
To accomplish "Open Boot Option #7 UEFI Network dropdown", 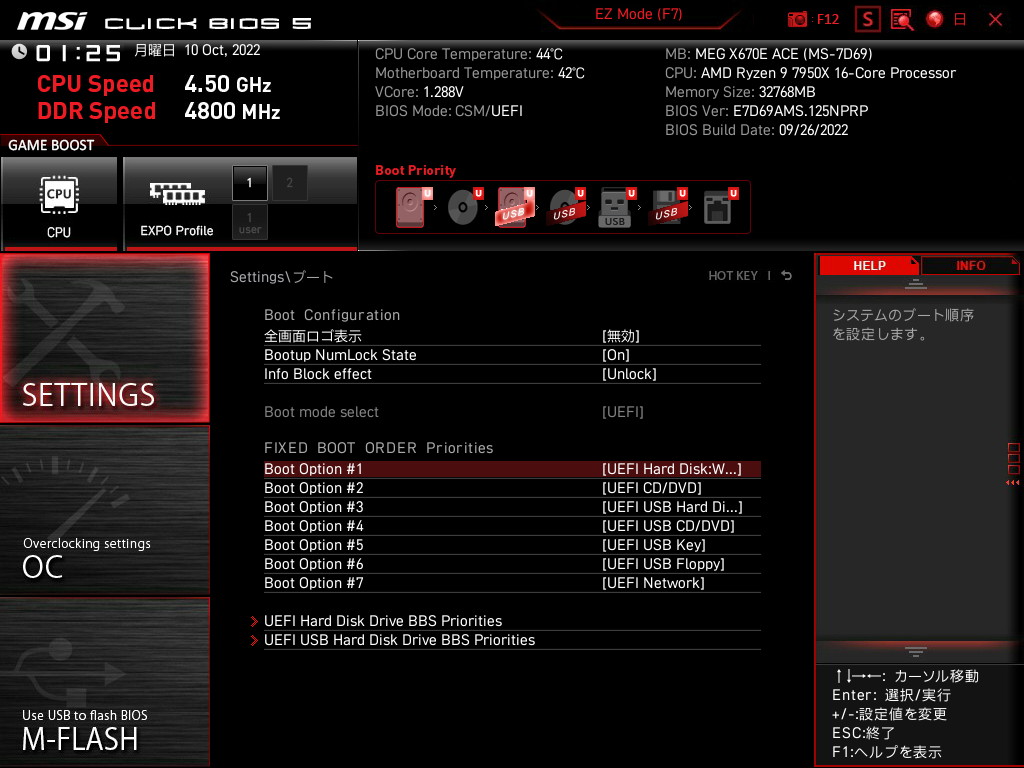I will pos(512,583).
